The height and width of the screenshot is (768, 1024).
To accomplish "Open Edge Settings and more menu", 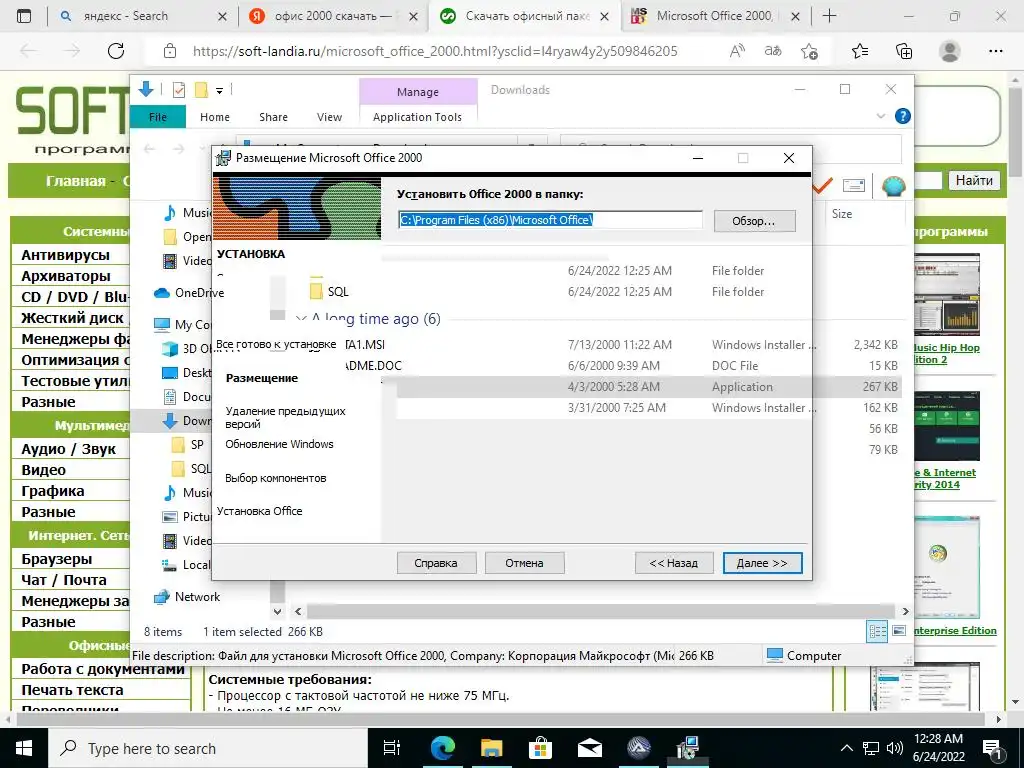I will [995, 51].
